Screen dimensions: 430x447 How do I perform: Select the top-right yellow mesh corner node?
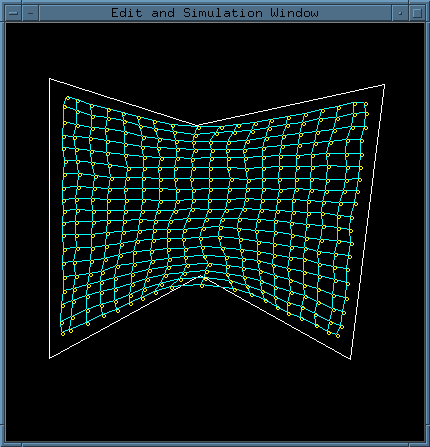click(366, 104)
